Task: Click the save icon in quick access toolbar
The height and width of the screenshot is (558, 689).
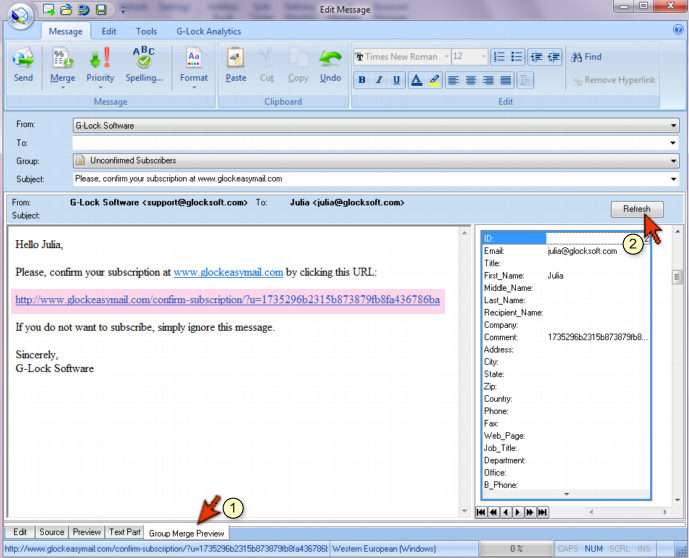Action: coord(102,9)
